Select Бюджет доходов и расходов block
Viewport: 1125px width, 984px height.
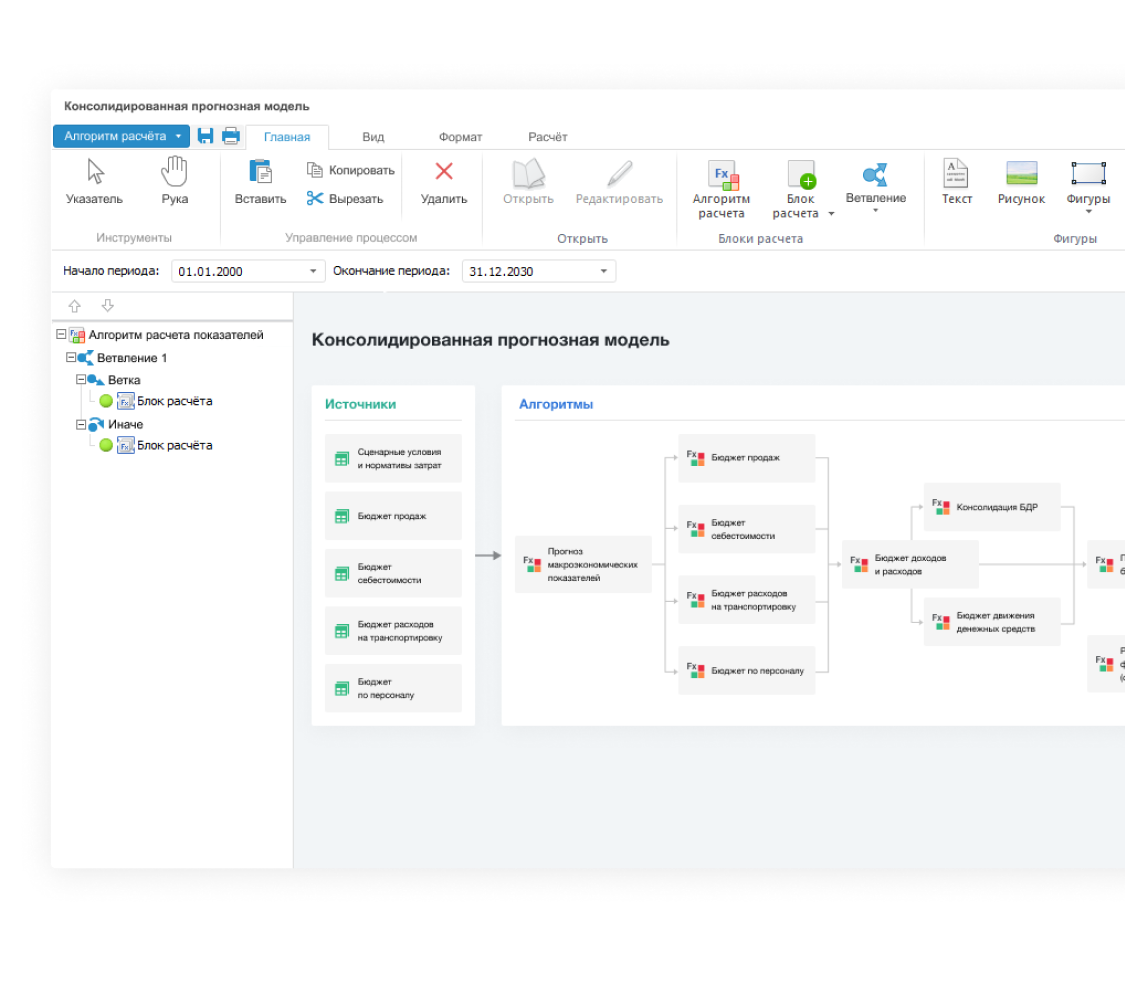(910, 564)
